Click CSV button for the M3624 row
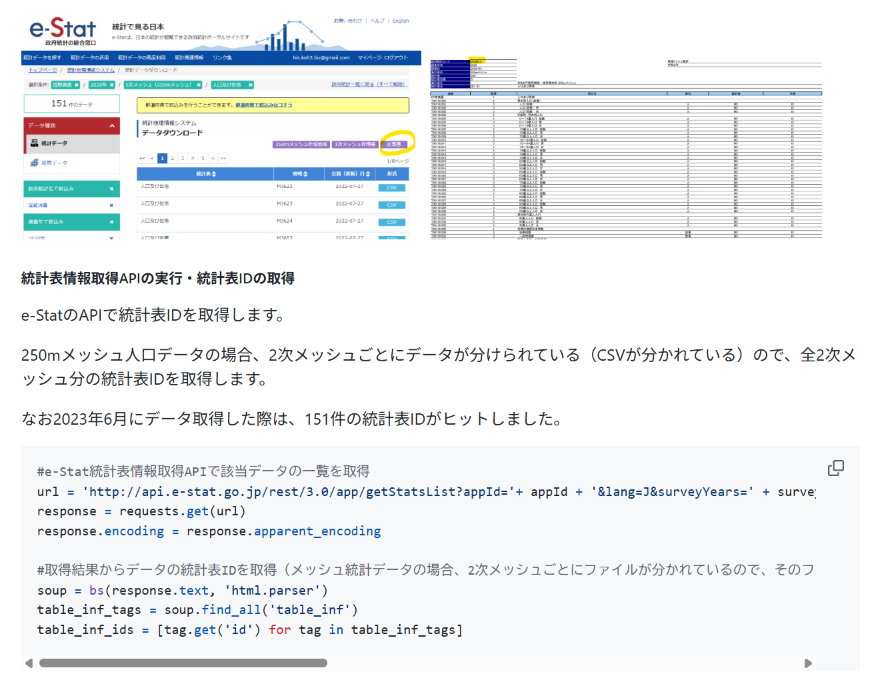Screen dimensions: 872x676 pos(392,222)
